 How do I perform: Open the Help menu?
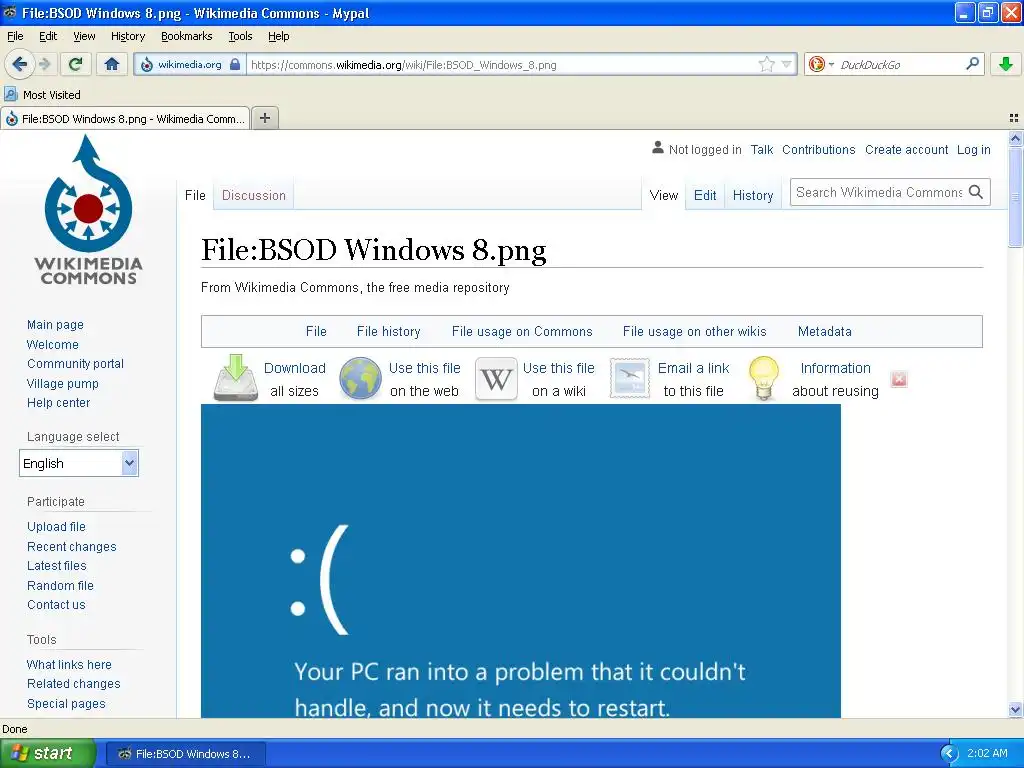[279, 37]
